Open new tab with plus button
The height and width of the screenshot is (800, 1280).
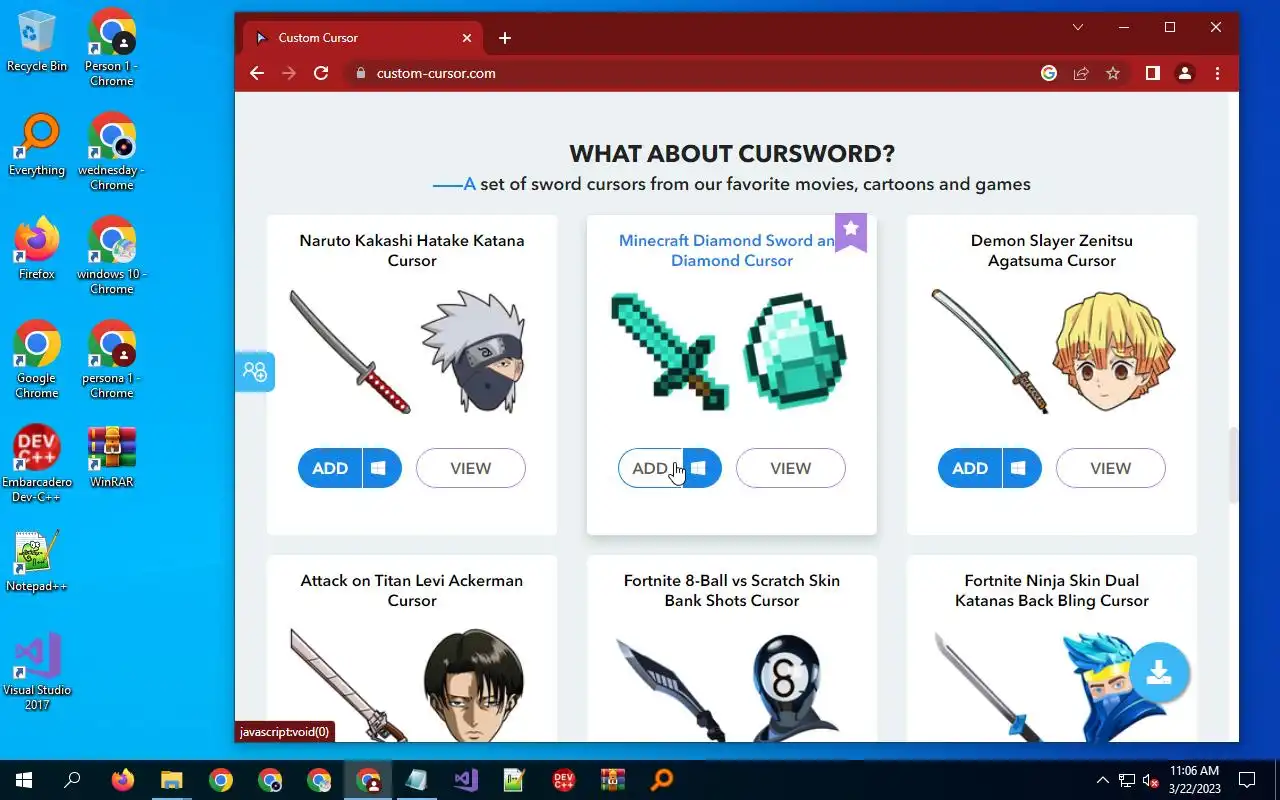[505, 38]
